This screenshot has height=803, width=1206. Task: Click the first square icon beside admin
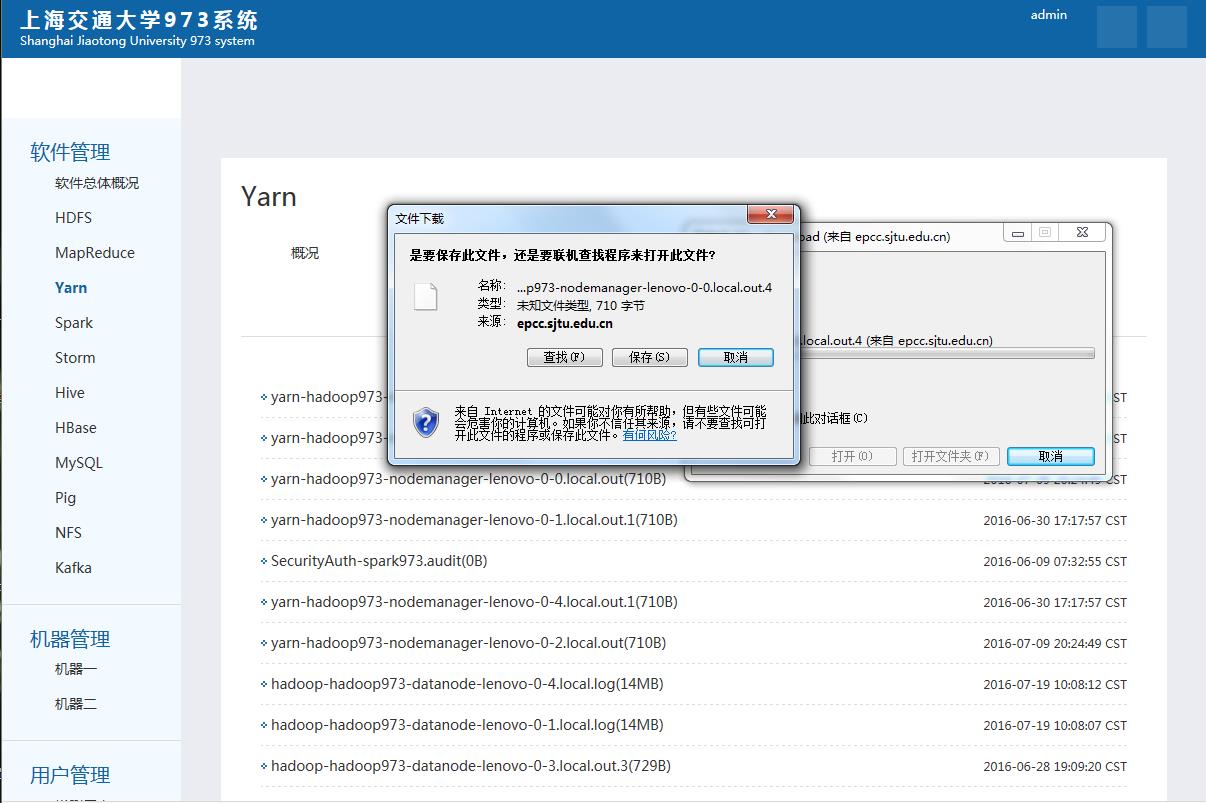point(1116,27)
